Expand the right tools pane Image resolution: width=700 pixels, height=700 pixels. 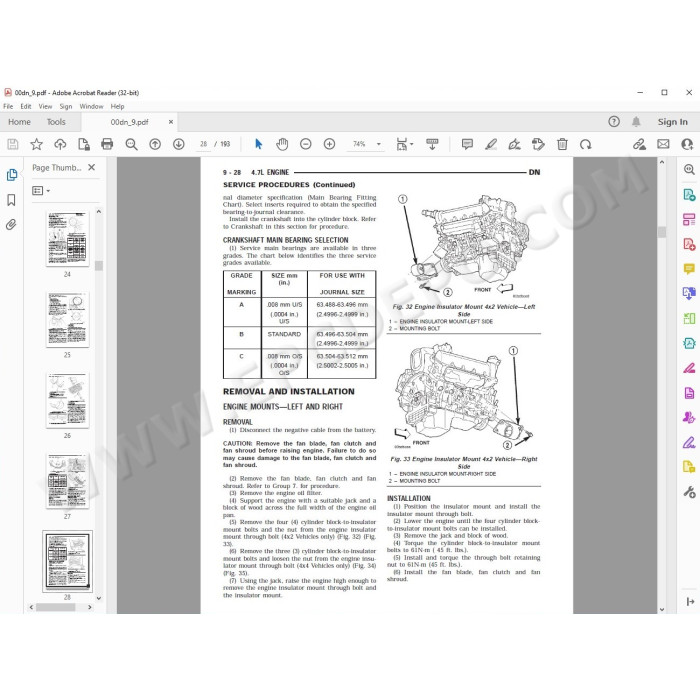[690, 602]
